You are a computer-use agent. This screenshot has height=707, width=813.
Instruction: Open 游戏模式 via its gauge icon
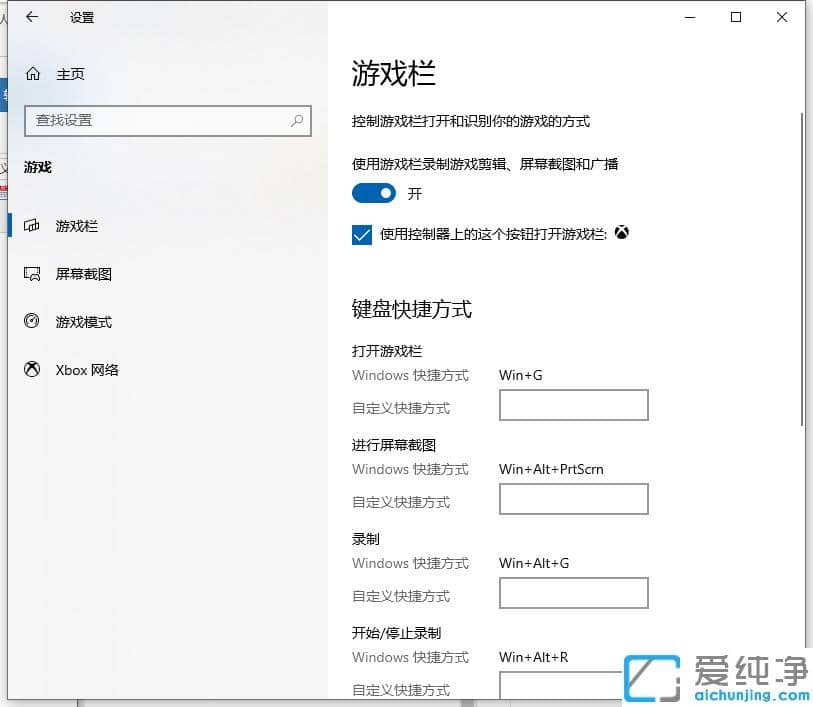(31, 321)
